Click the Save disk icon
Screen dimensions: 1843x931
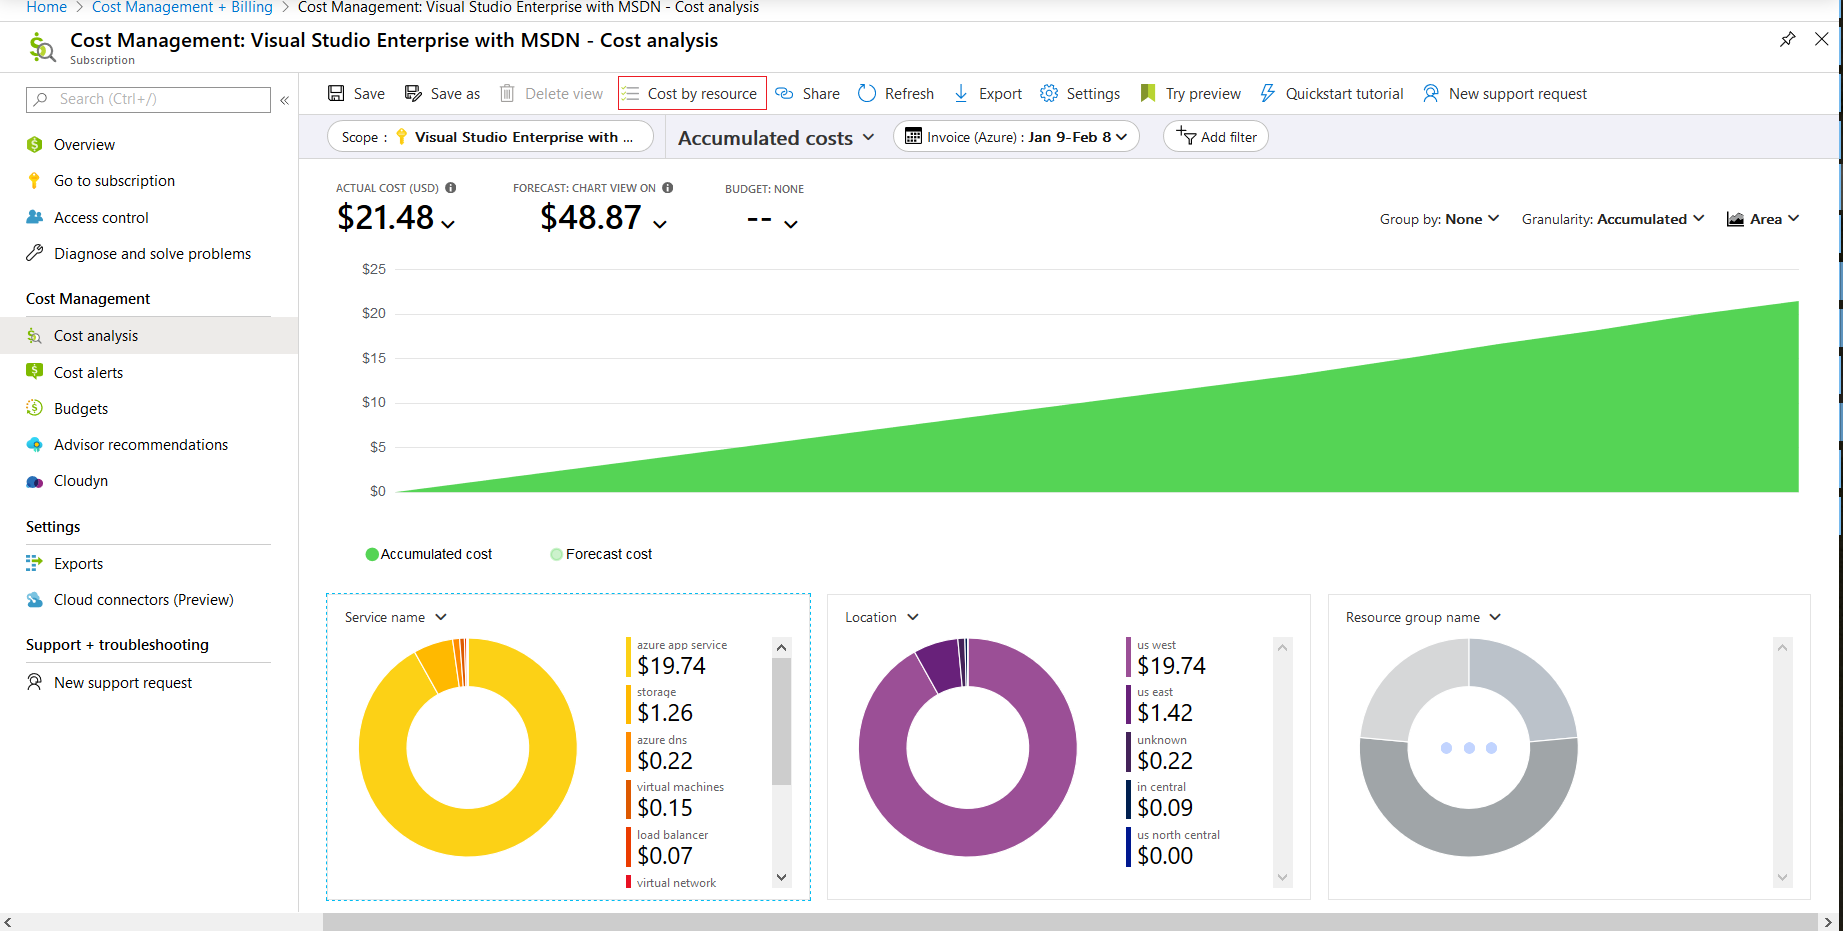pyautogui.click(x=337, y=93)
